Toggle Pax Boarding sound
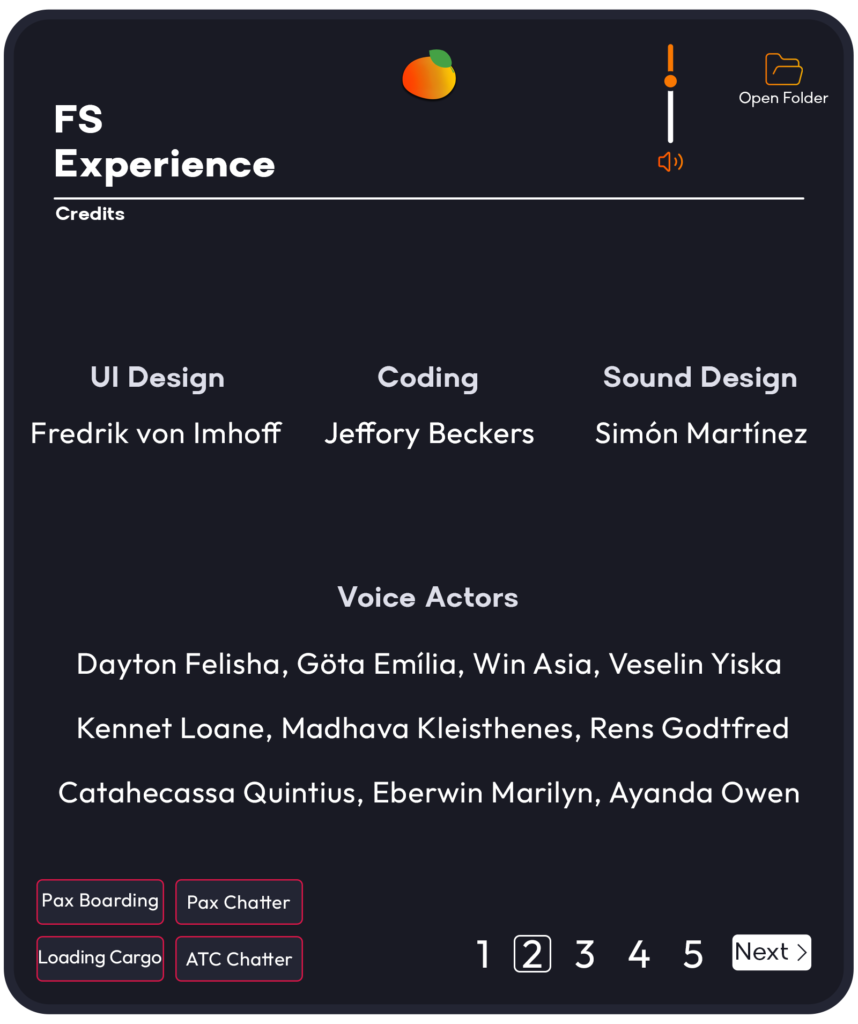Image resolution: width=858 pixels, height=1024 pixels. tap(100, 901)
